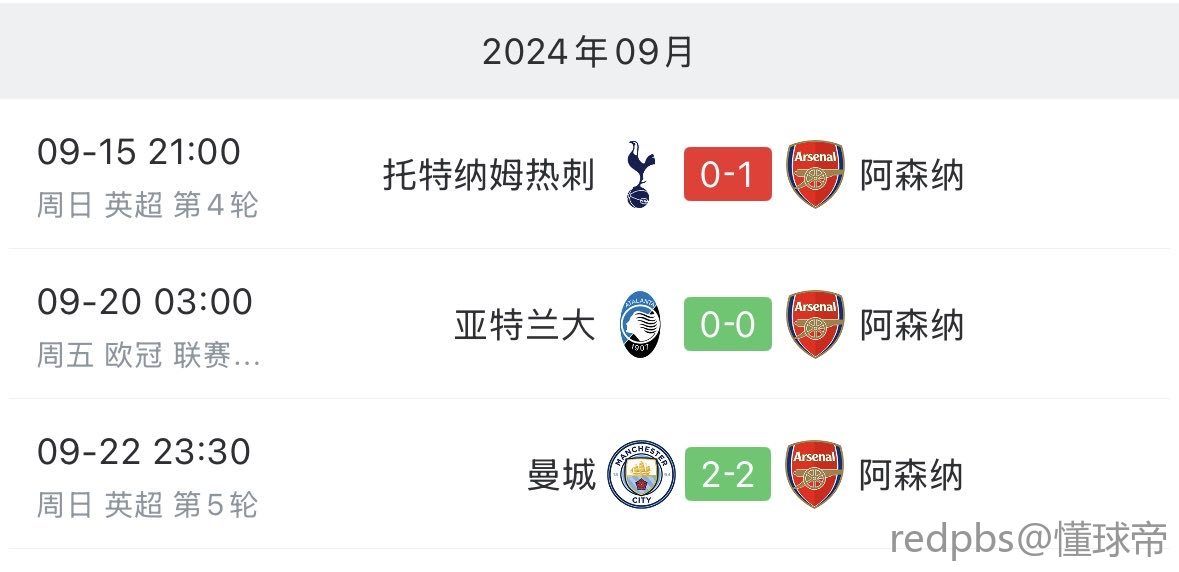The height and width of the screenshot is (572, 1179).
Task: Select team name 曼城
Action: tap(561, 475)
